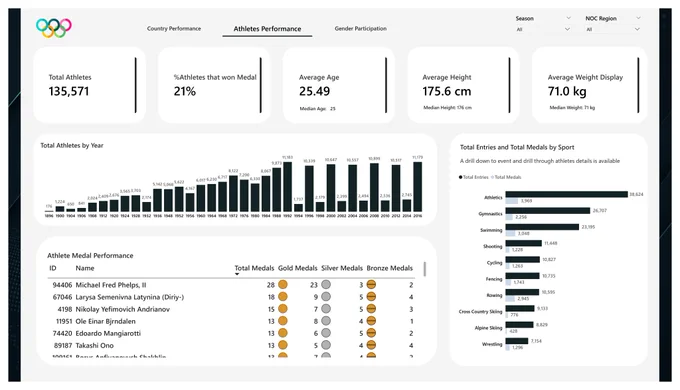Click gold medal icon in Larysa Latynina row
The image size is (680, 390).
click(x=283, y=297)
